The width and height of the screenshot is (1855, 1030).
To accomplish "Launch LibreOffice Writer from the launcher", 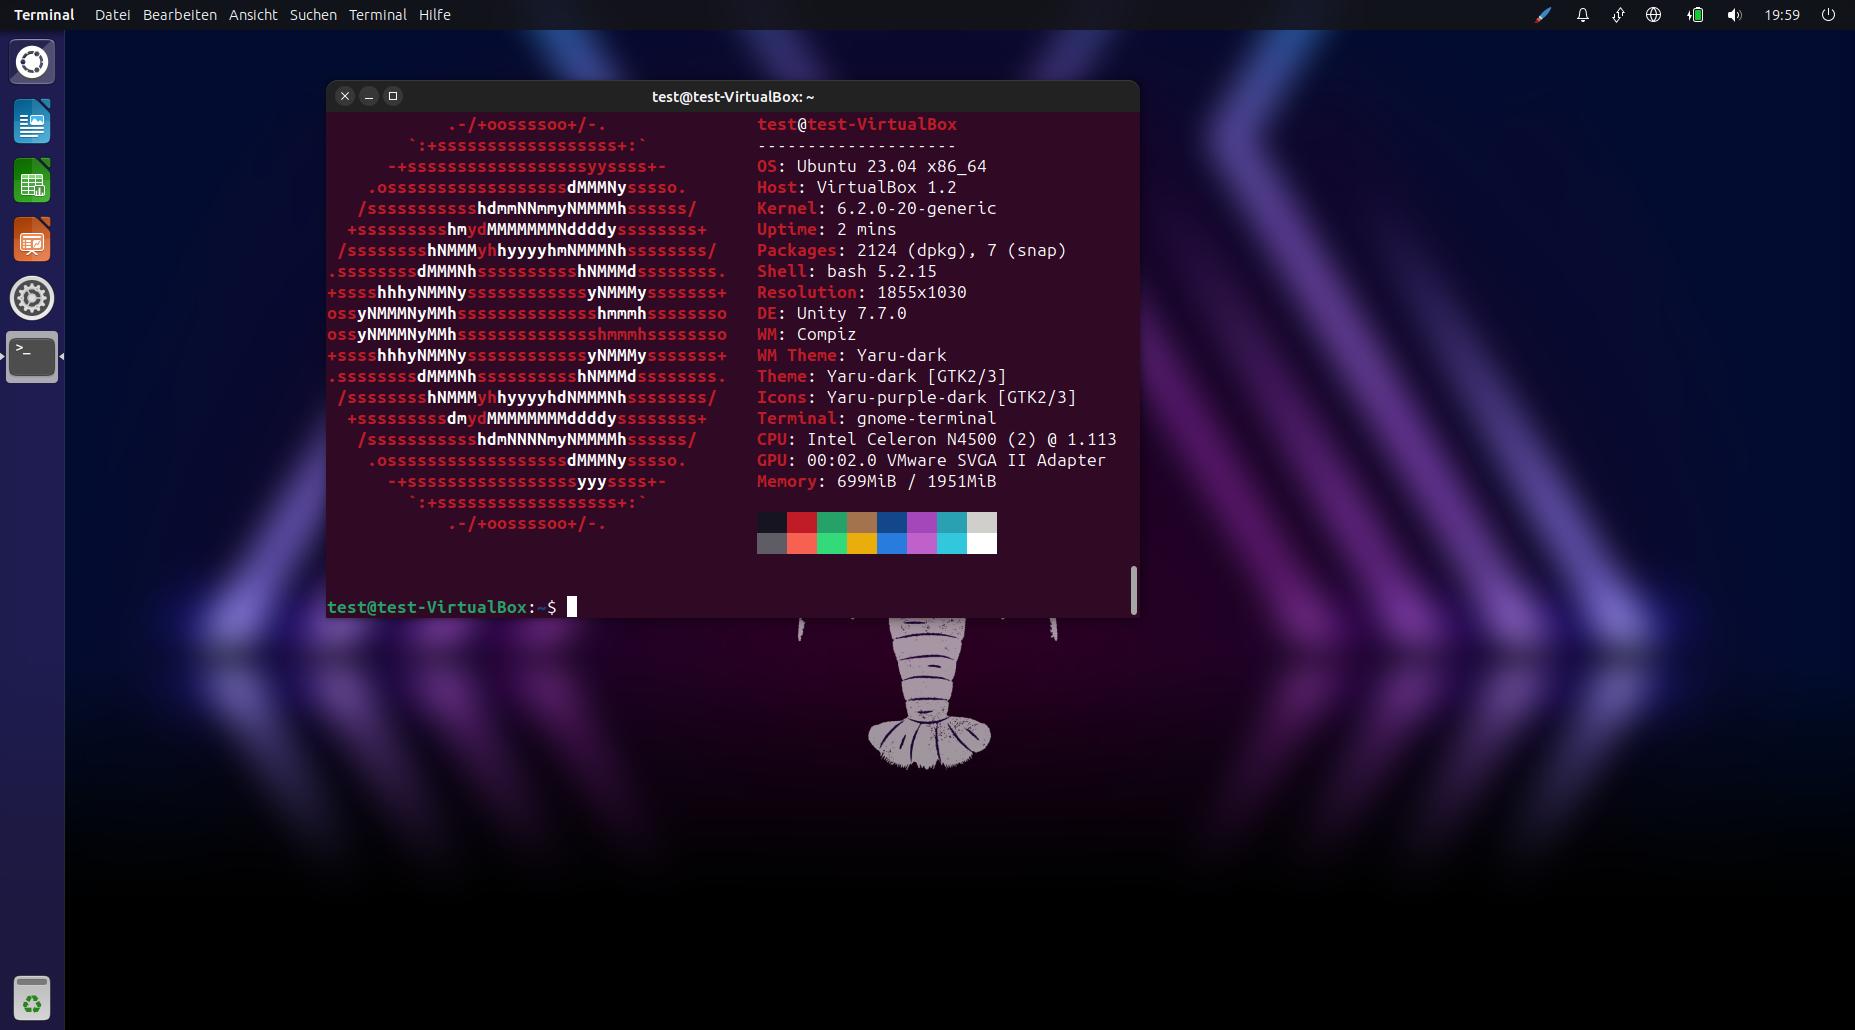I will click(x=32, y=122).
